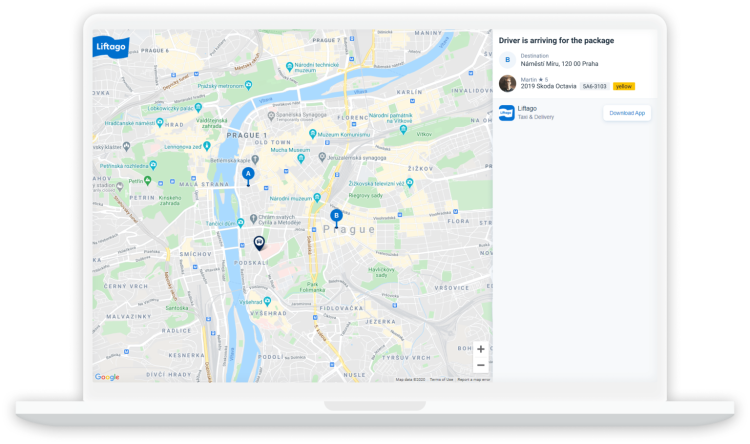750x444 pixels.
Task: Click Tančící dům map marker
Action: click(x=241, y=222)
